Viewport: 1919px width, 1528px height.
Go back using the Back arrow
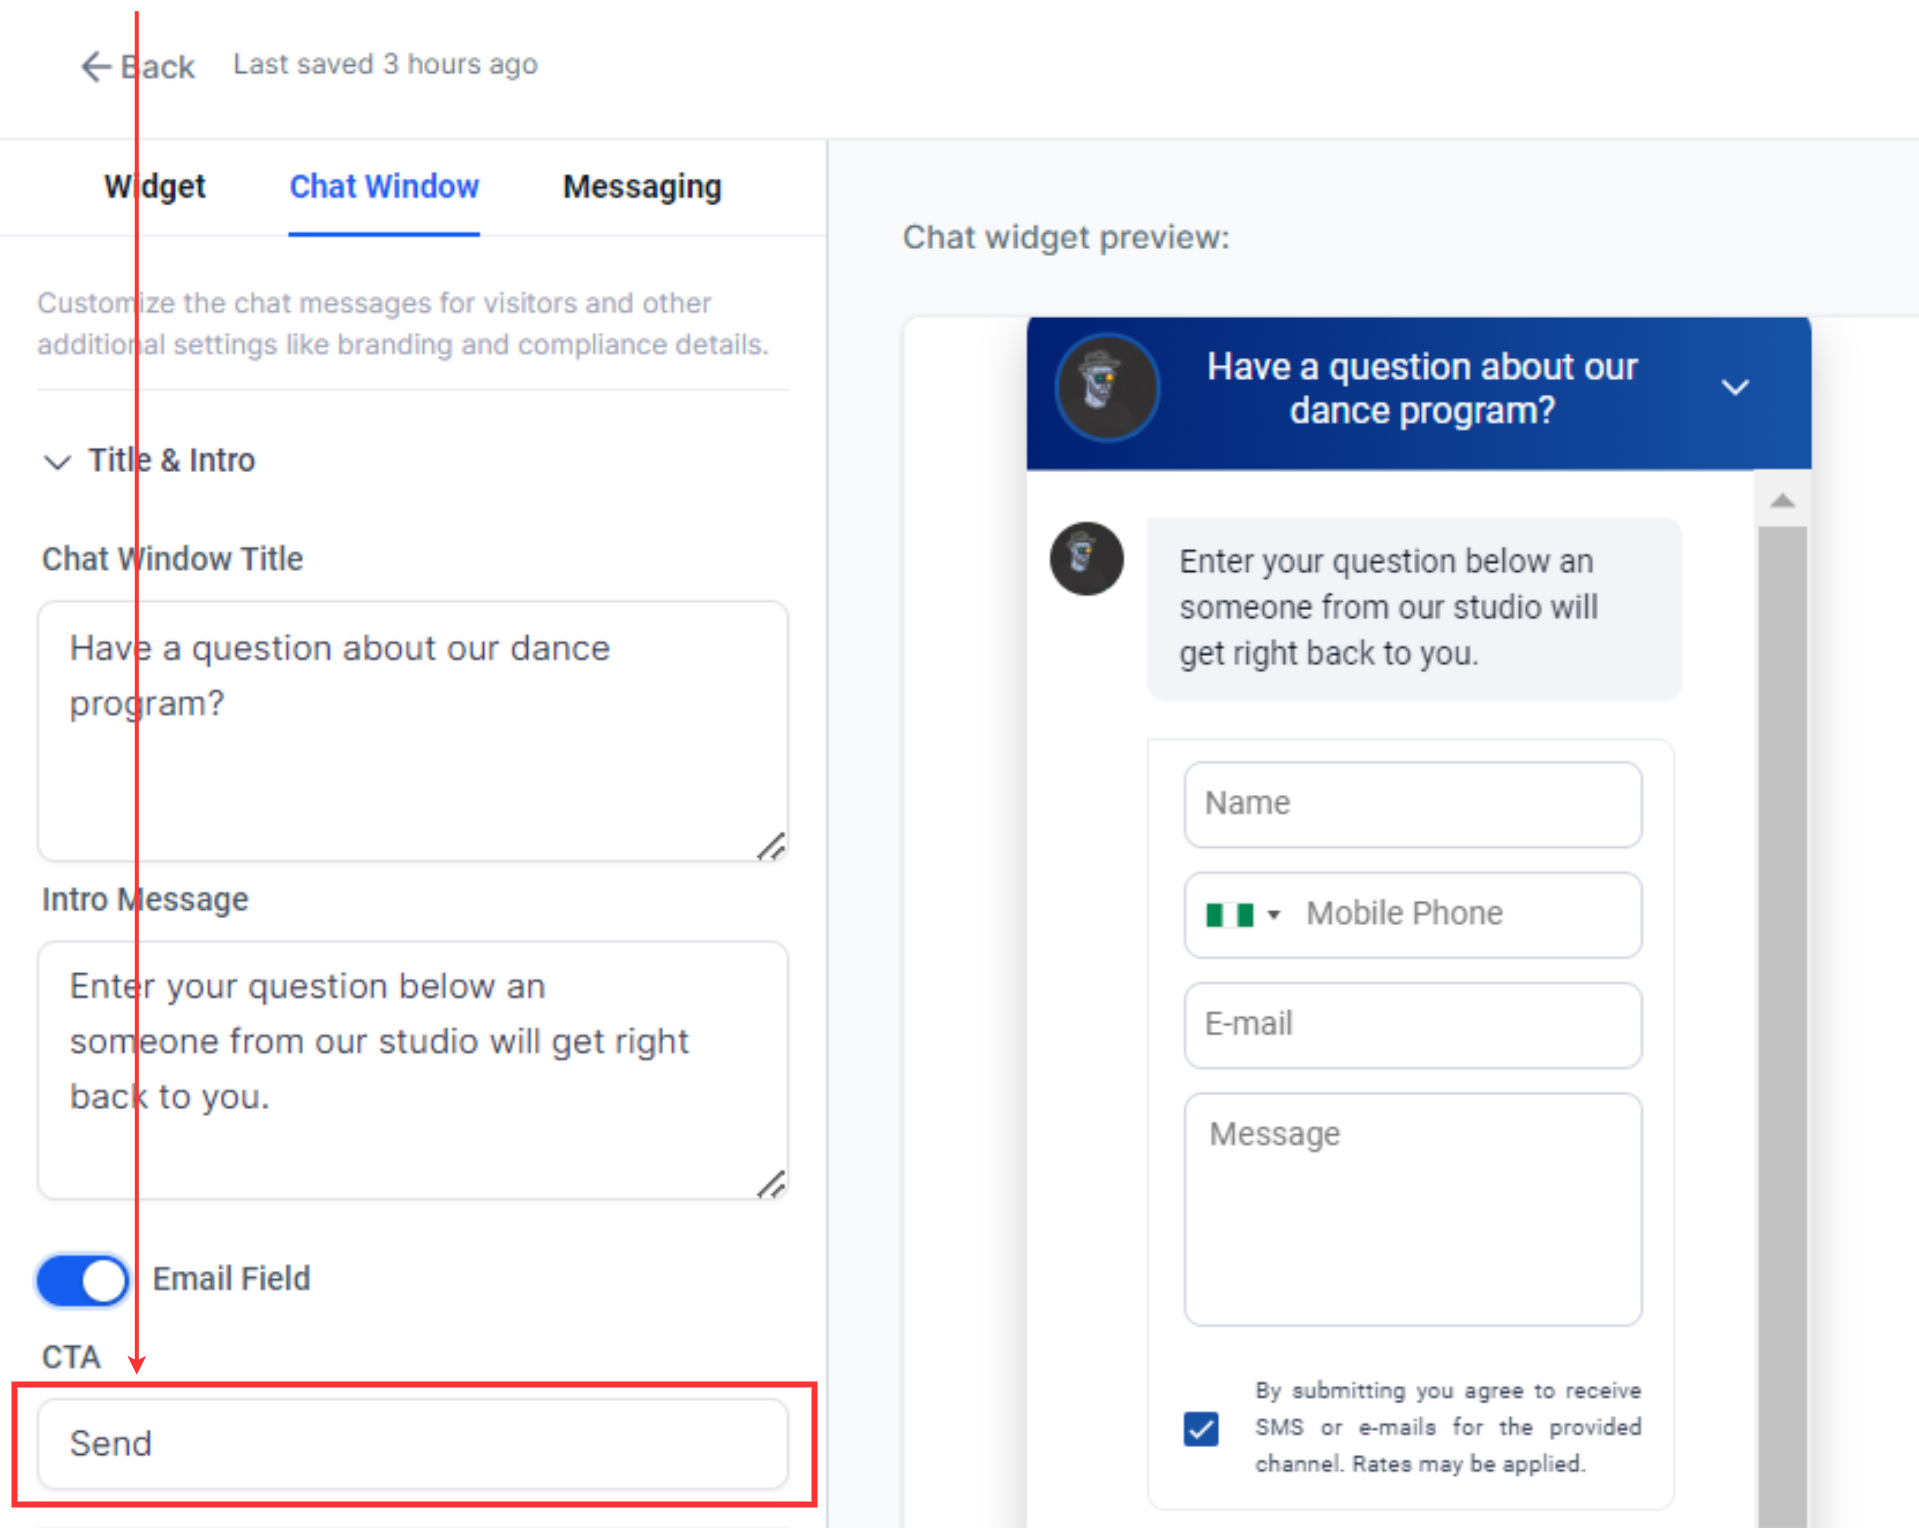coord(137,66)
